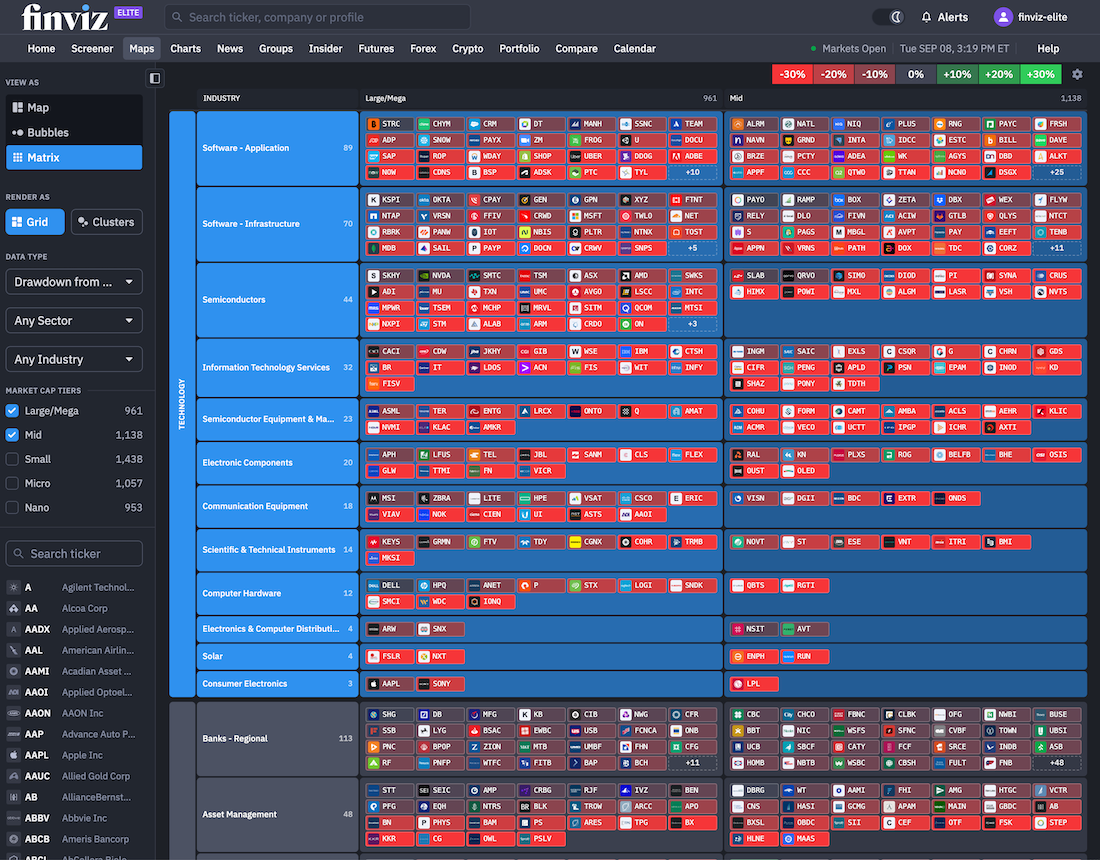Enable the Small market cap checkbox

12,459
